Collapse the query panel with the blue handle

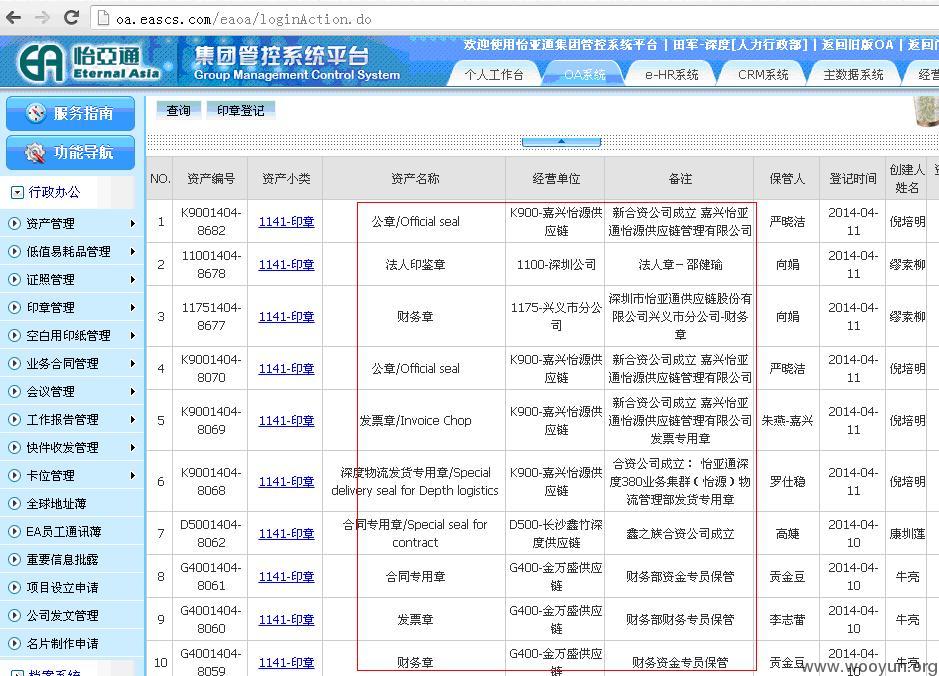point(561,142)
